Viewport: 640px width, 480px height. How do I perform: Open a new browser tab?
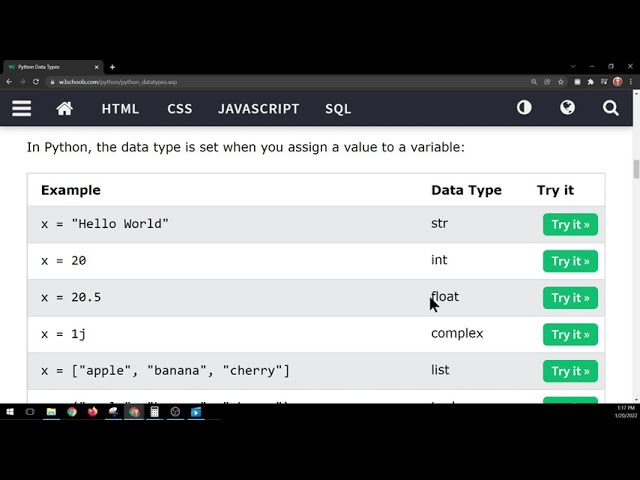click(112, 67)
